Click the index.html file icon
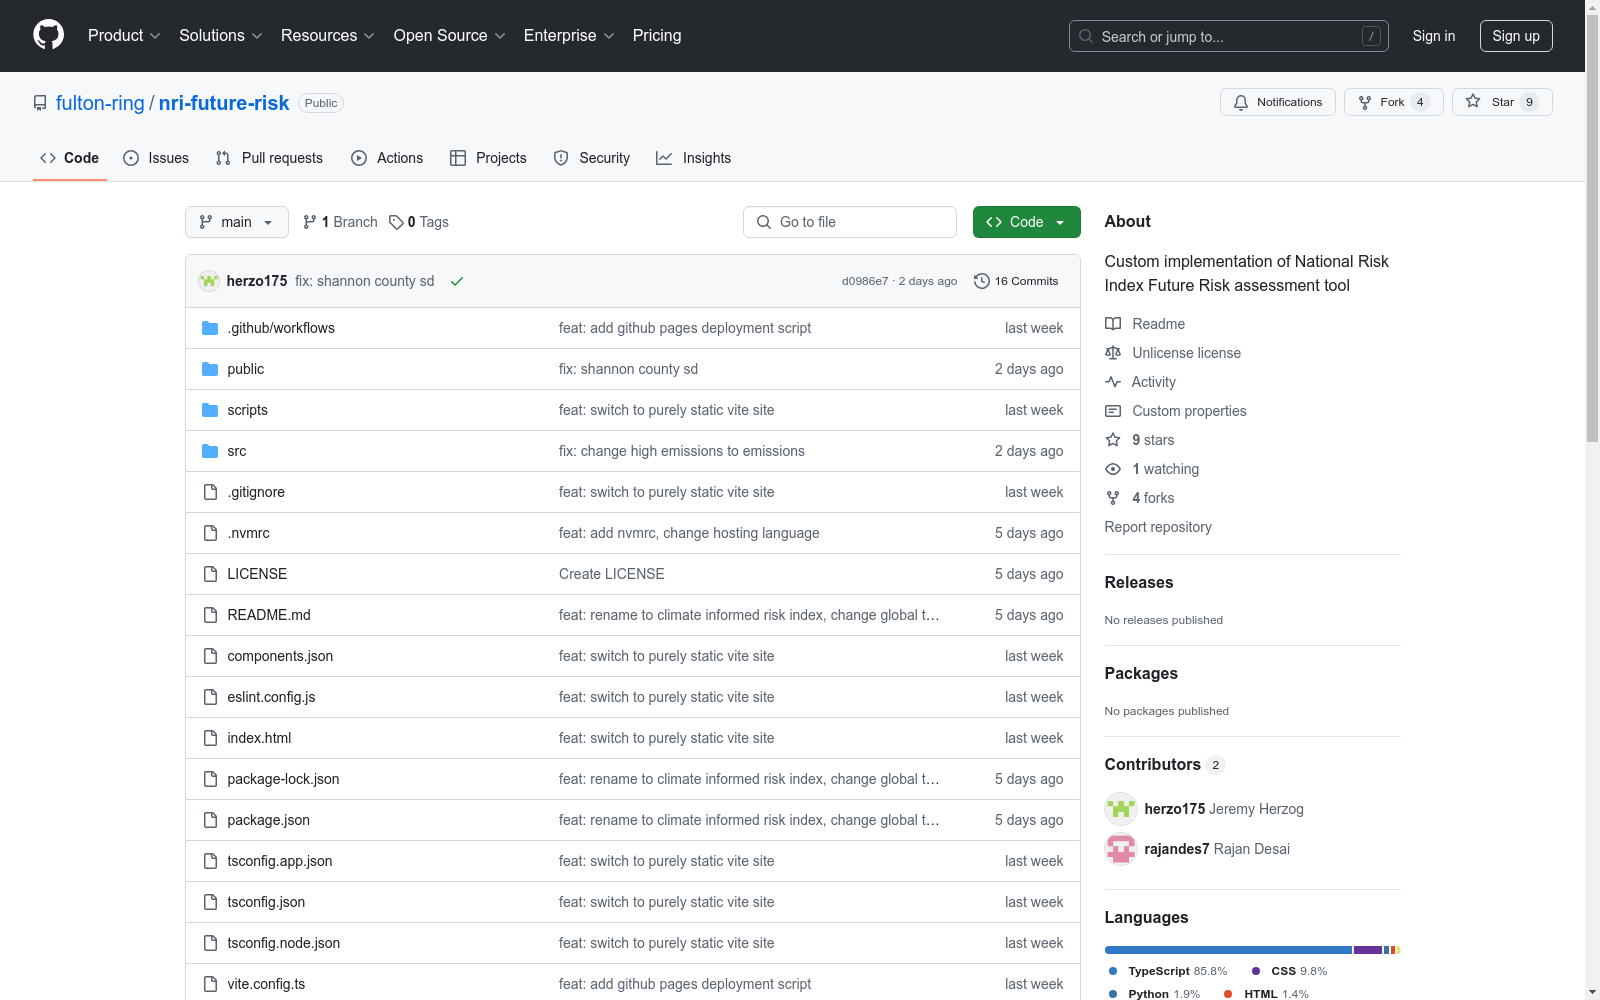Screen dimensions: 1600x1000 [210, 738]
